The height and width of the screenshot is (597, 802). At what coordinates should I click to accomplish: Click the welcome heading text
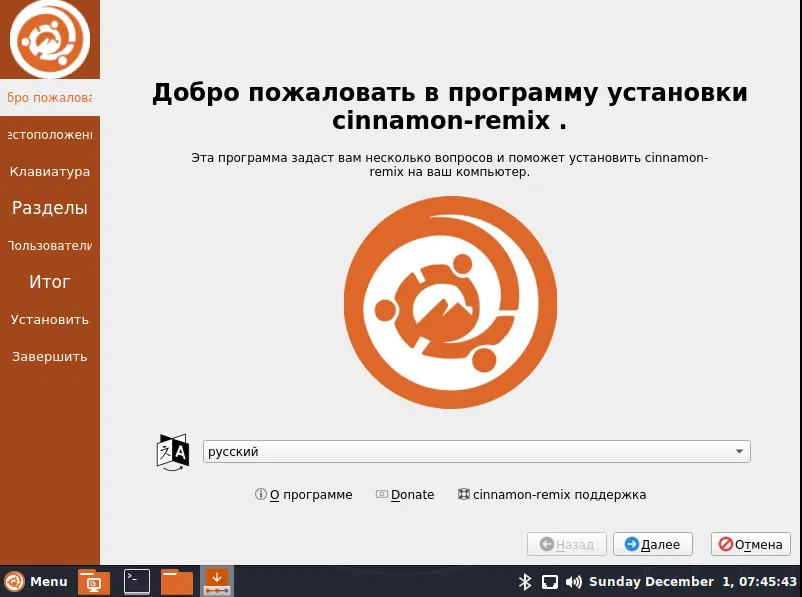[x=450, y=106]
